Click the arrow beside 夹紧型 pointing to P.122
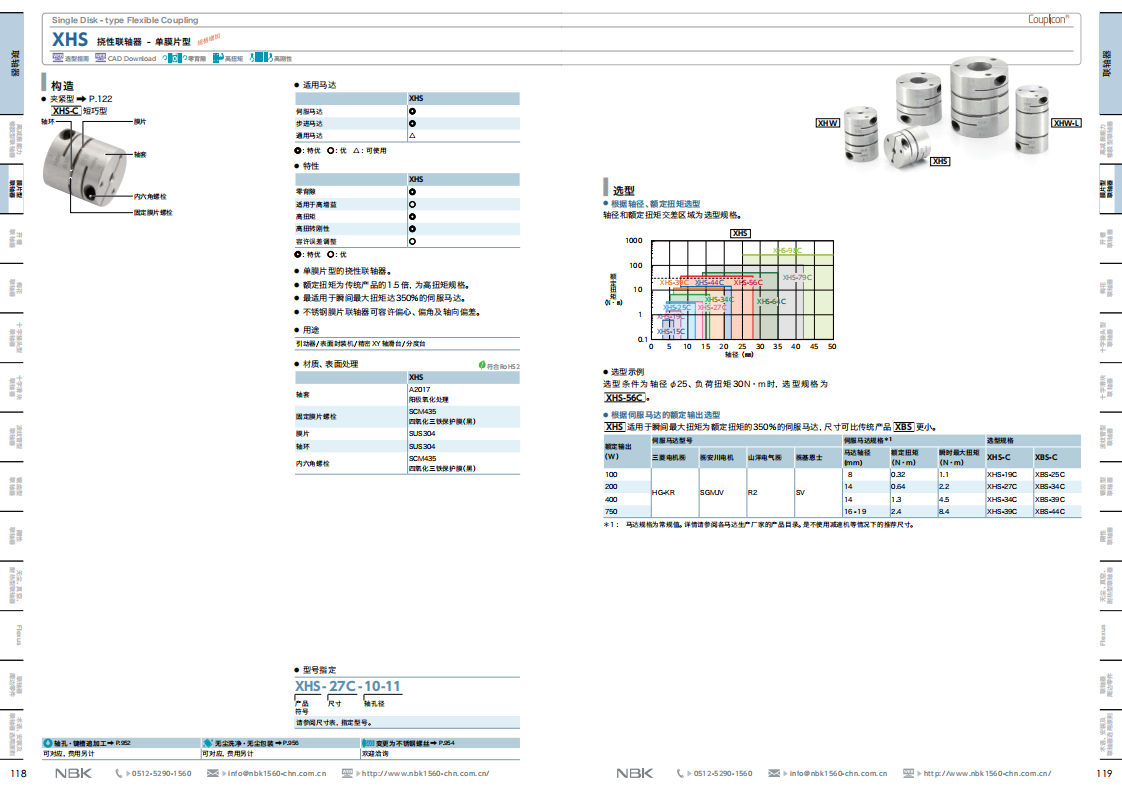This screenshot has height=793, width=1122. (81, 99)
